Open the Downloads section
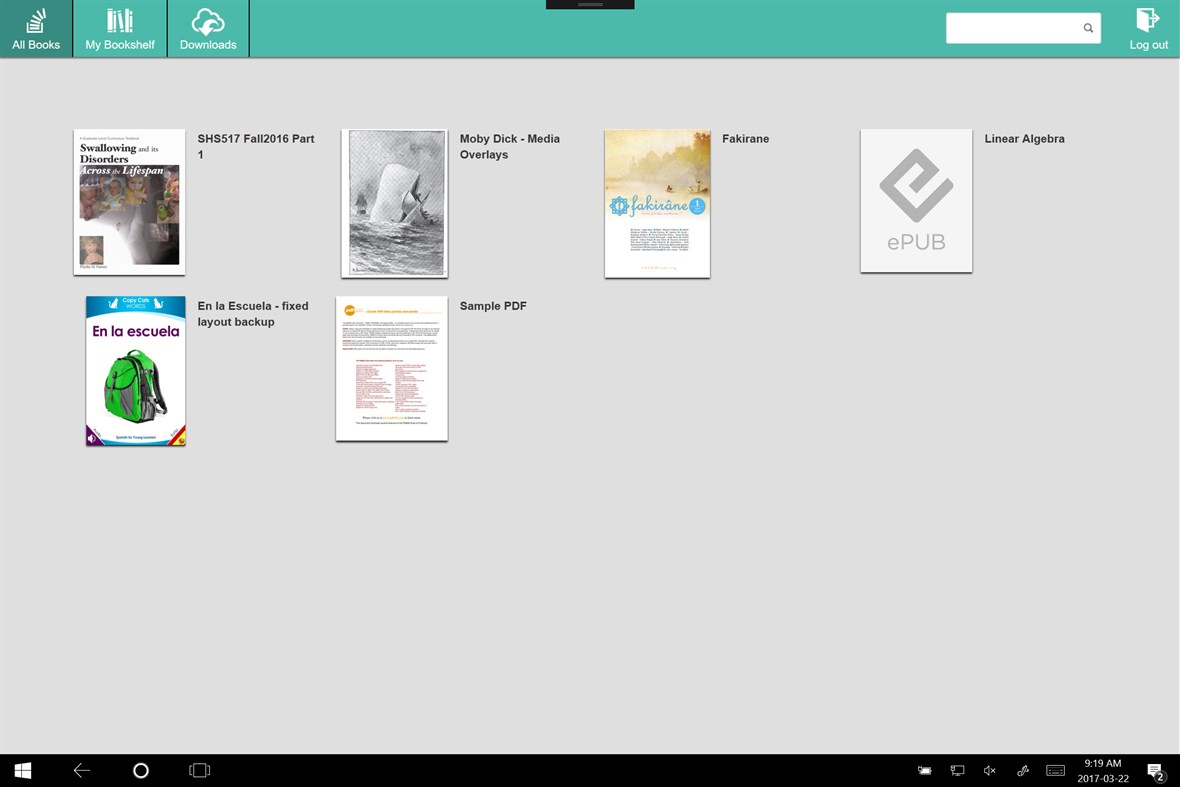 (207, 27)
